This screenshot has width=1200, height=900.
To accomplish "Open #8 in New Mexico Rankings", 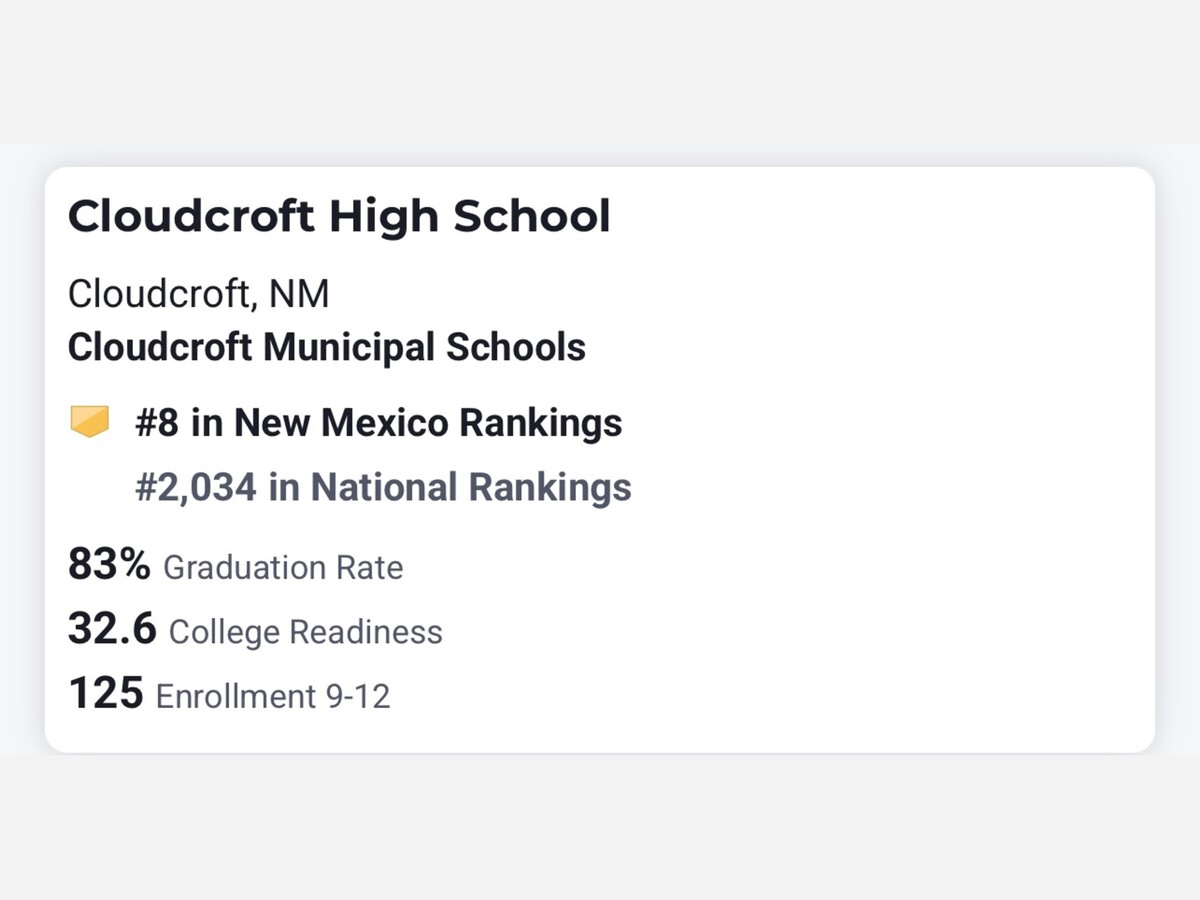I will 378,422.
